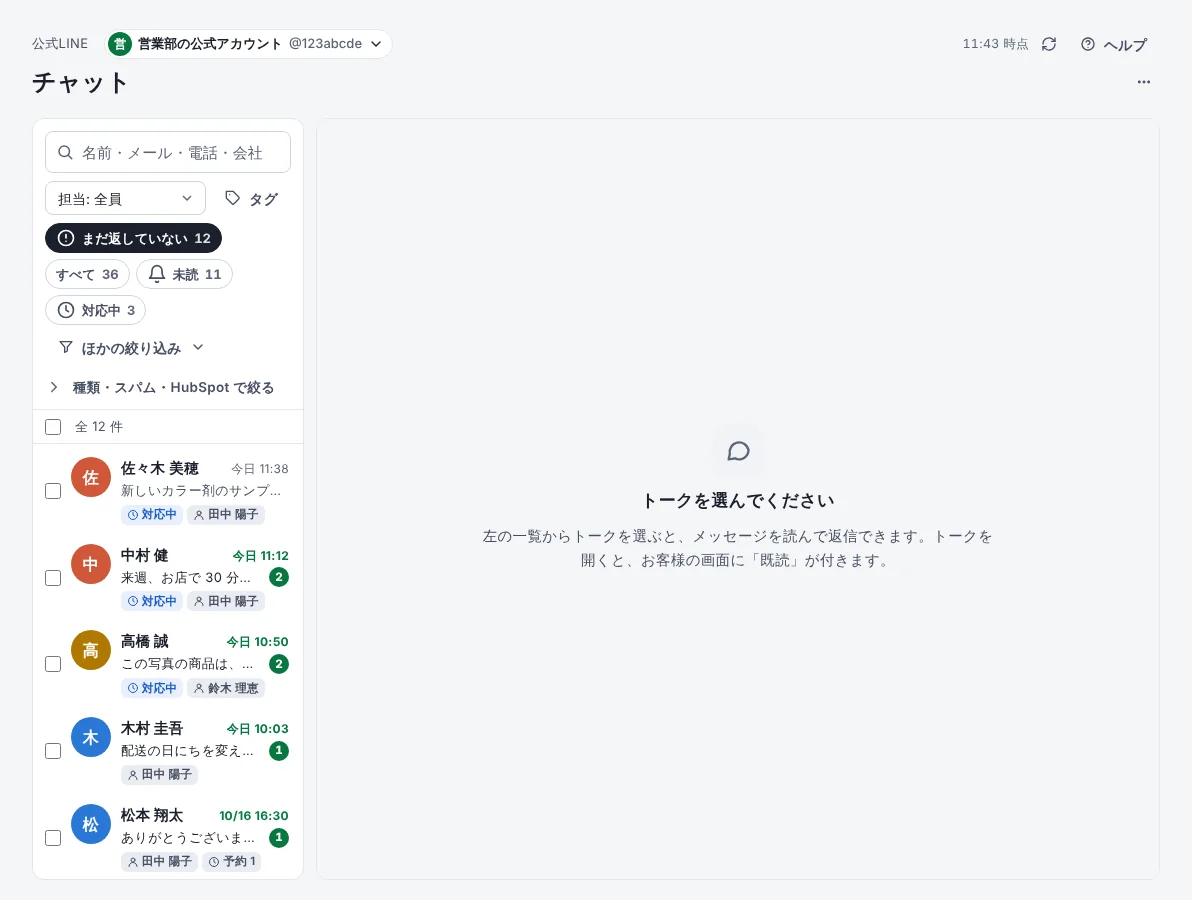Open the 営業部の公式アカウント account switcher

(x=248, y=44)
